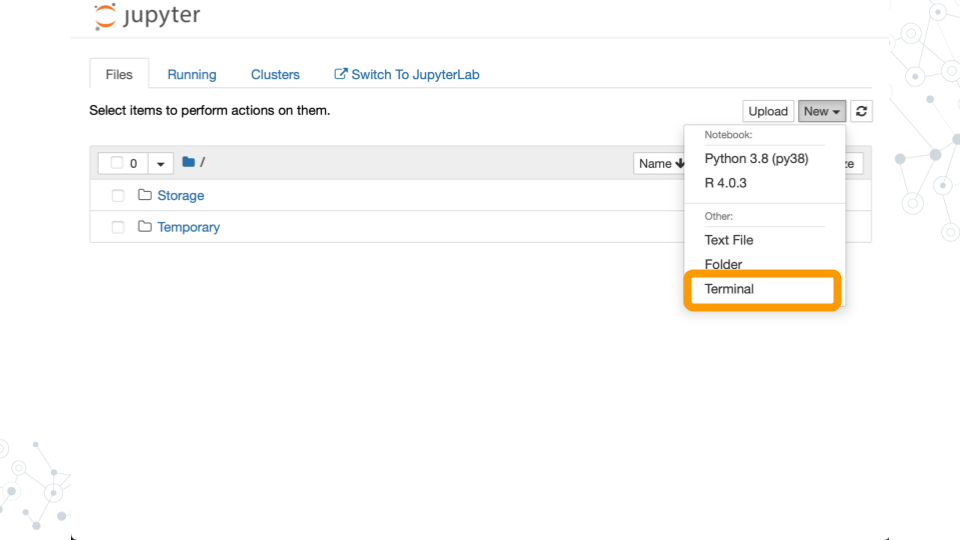Create a new Python 3.8 (py38) notebook
The height and width of the screenshot is (540, 960).
click(x=756, y=159)
